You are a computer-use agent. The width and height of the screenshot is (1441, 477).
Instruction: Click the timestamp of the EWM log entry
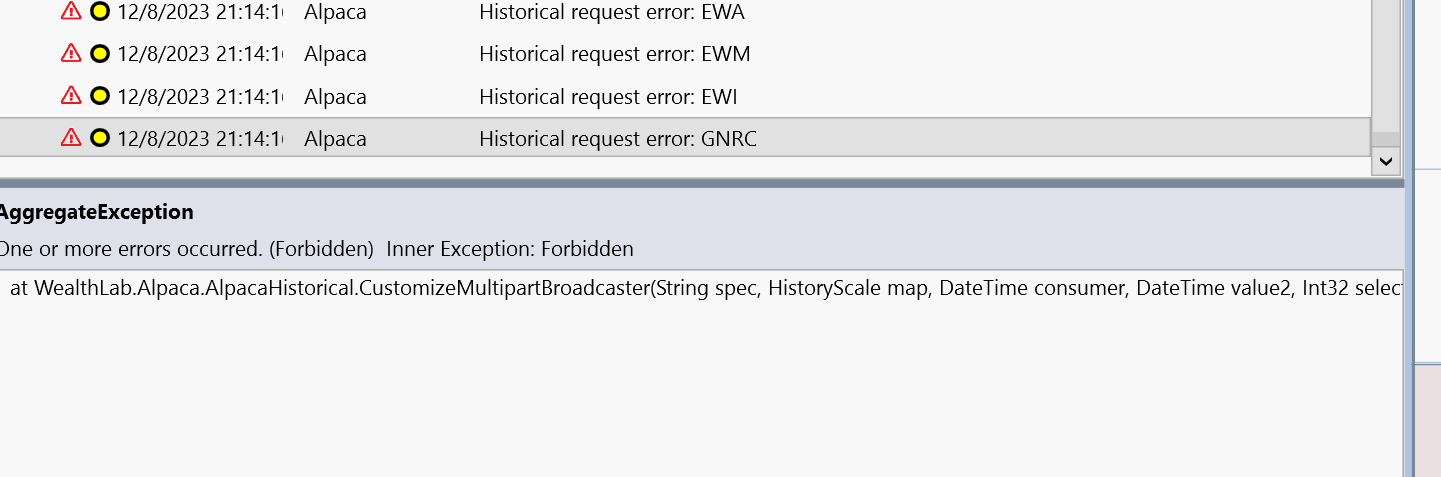pyautogui.click(x=200, y=54)
